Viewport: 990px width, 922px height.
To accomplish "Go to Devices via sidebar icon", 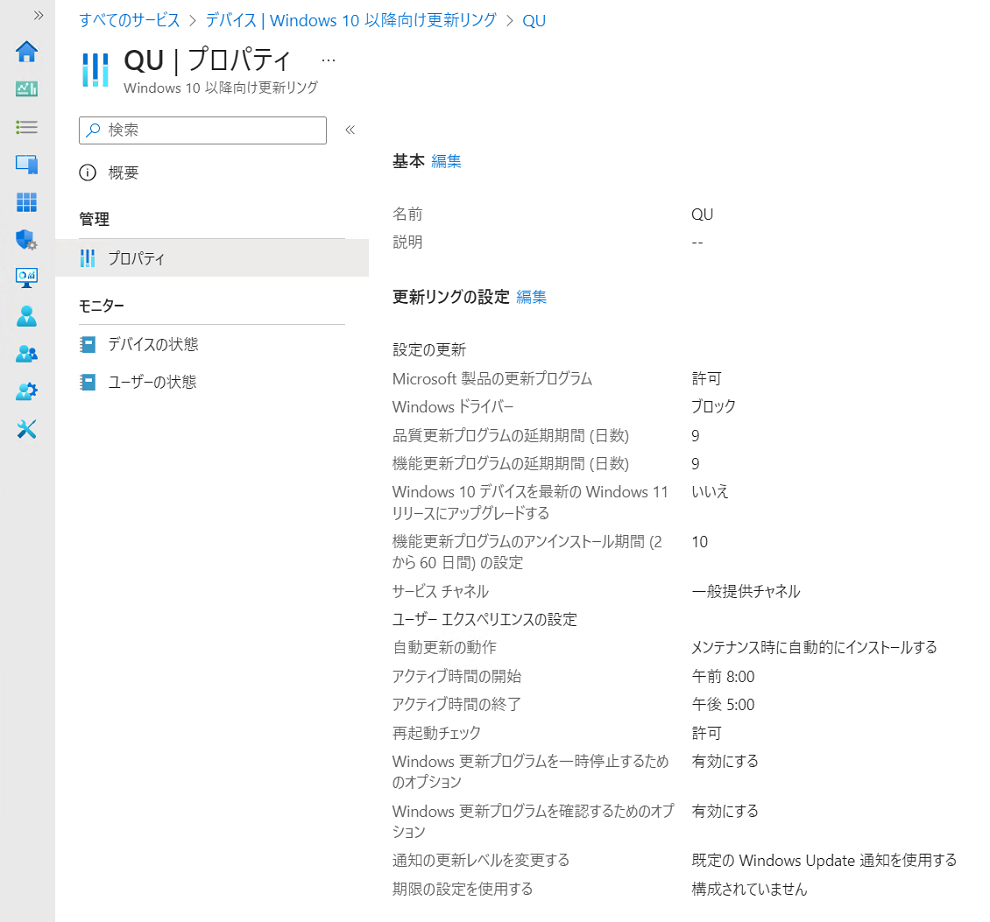I will pos(27,164).
